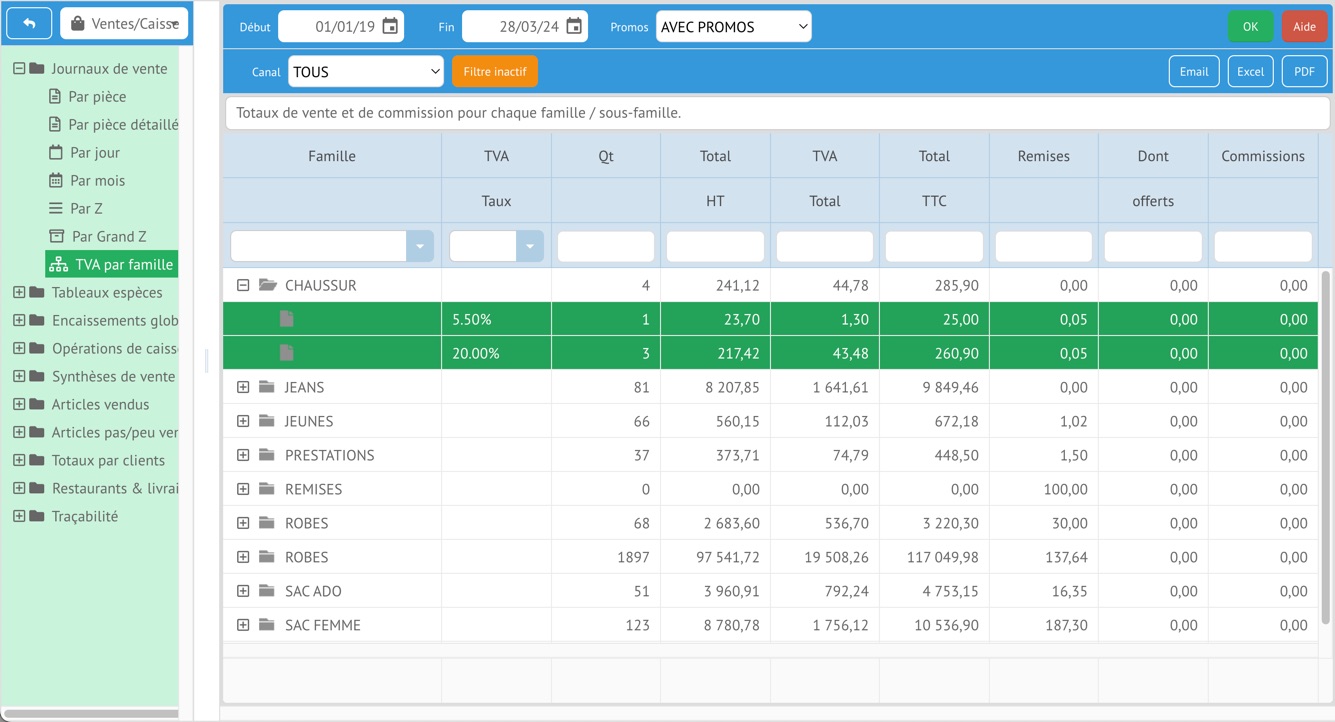Open the Par mois monthly report
This screenshot has height=722, width=1335.
point(96,181)
